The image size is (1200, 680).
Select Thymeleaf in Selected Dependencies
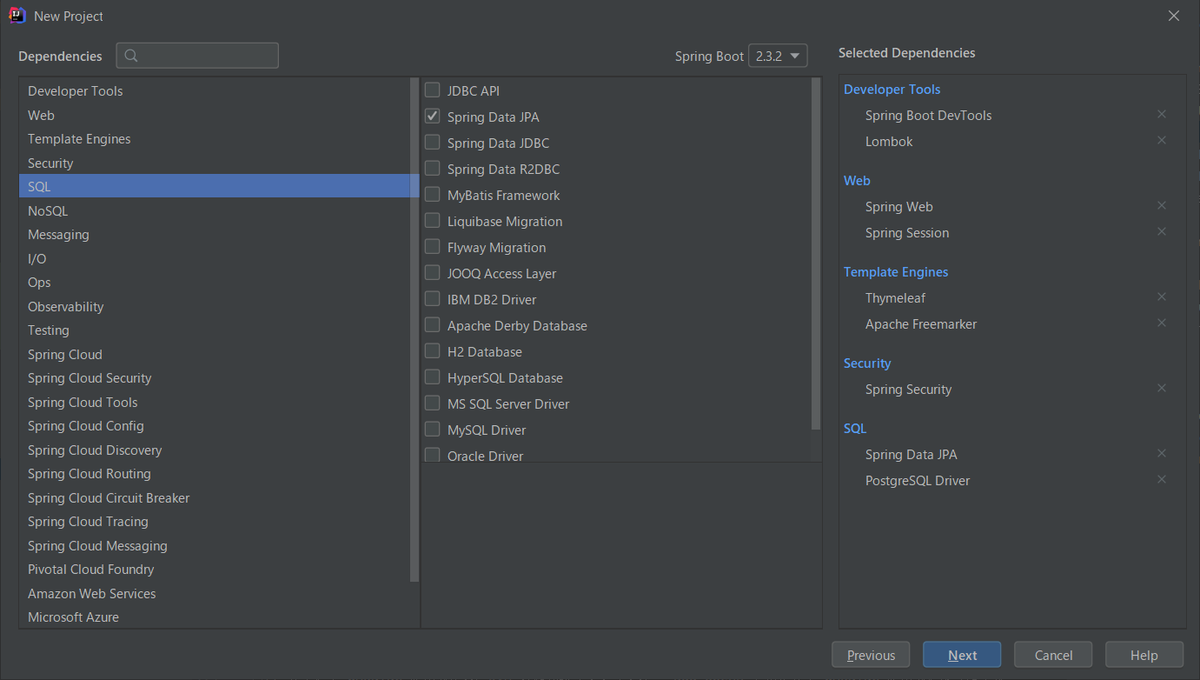click(895, 298)
